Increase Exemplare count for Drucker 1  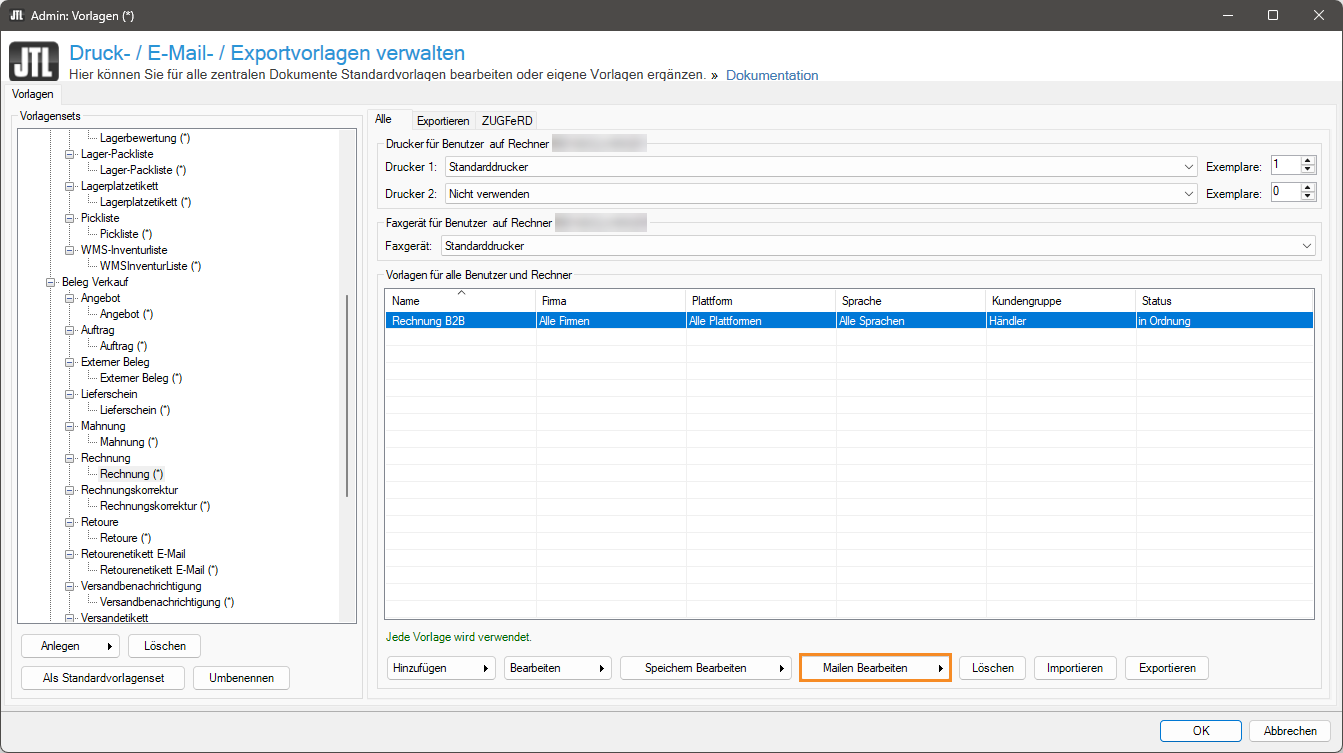[1308, 161]
